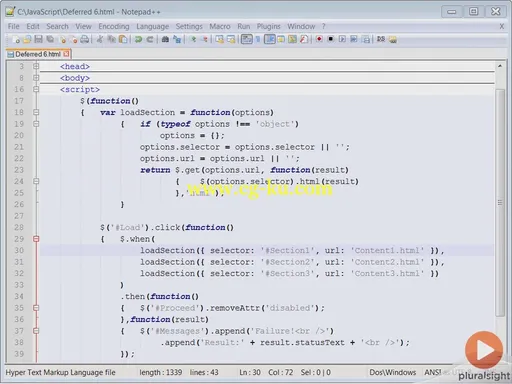Collapse the fold marker on line 24

point(36,181)
